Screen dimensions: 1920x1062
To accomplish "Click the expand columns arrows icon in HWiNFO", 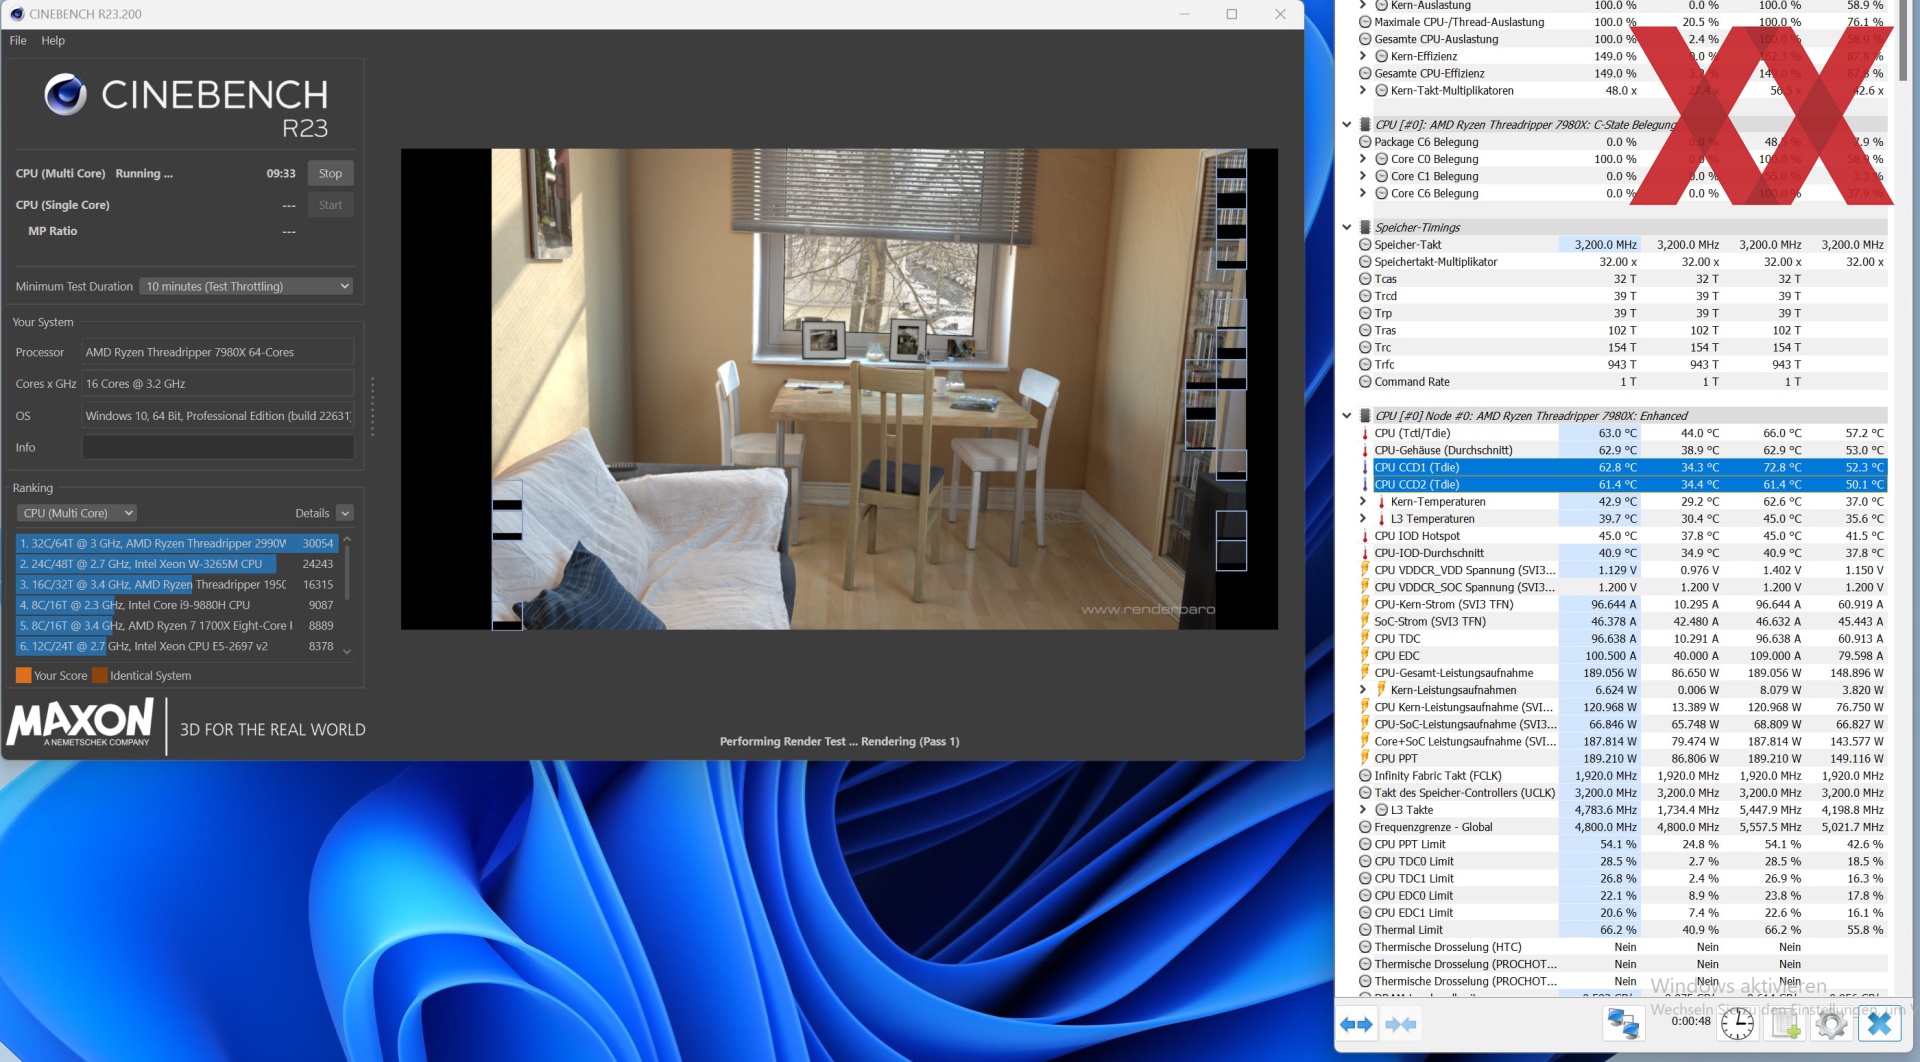I will (1356, 1024).
